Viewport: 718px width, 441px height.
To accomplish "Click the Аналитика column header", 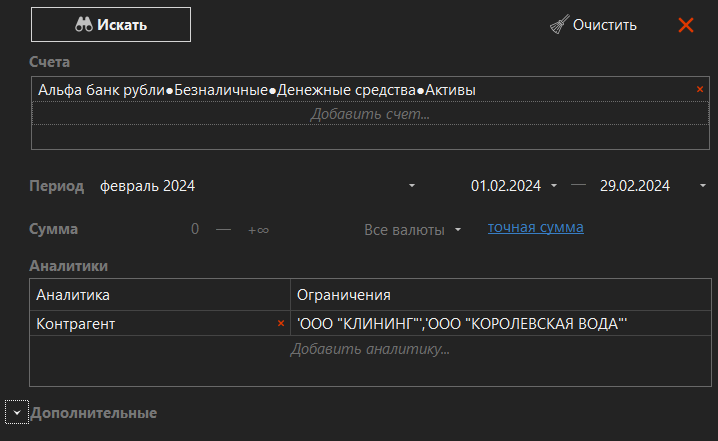I will pos(160,295).
